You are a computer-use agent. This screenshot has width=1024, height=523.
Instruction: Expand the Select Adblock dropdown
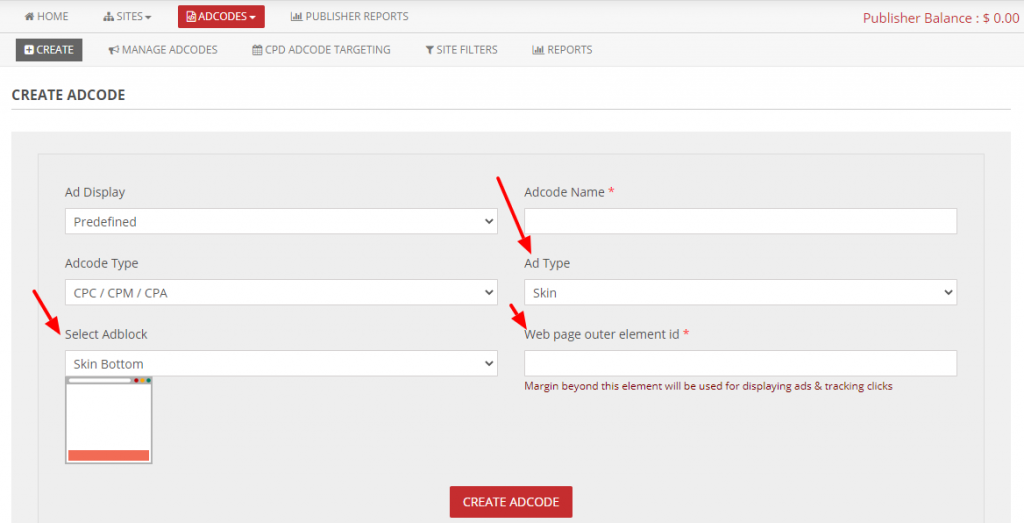point(281,364)
